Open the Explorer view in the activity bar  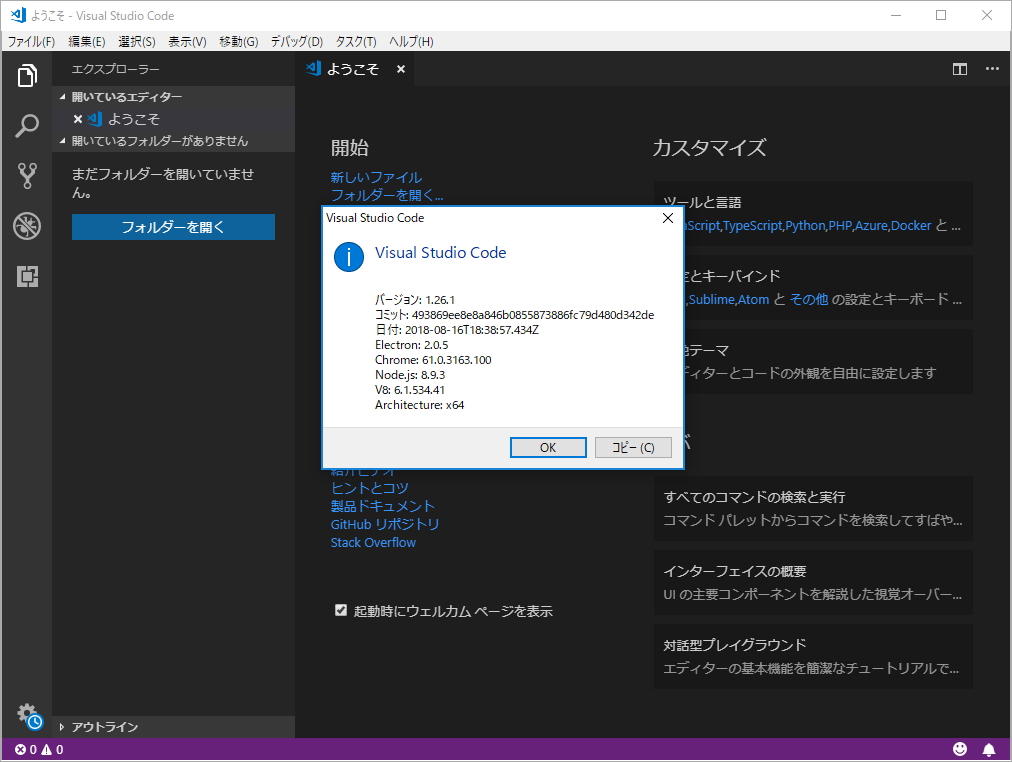(27, 75)
